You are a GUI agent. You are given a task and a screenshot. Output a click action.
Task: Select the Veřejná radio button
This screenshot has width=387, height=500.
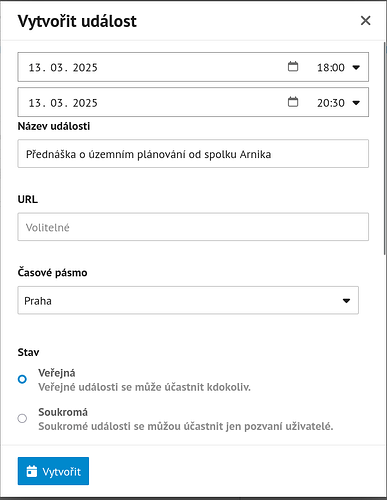[x=22, y=379]
